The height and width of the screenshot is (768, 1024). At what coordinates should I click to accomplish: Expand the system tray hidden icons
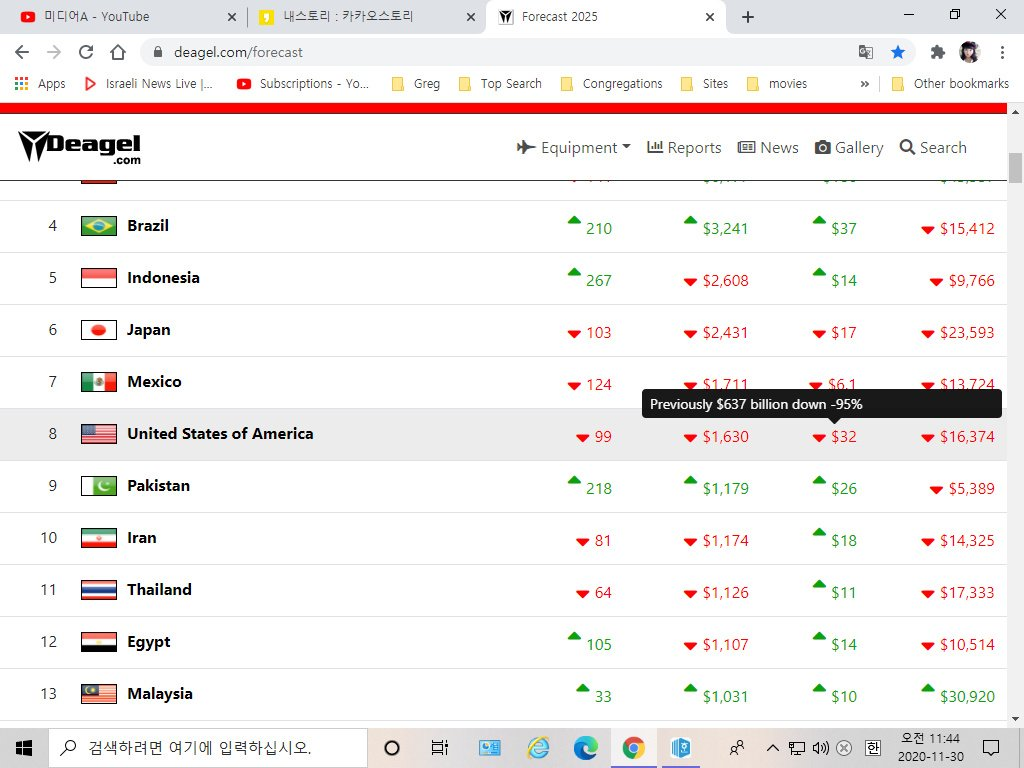coord(772,747)
